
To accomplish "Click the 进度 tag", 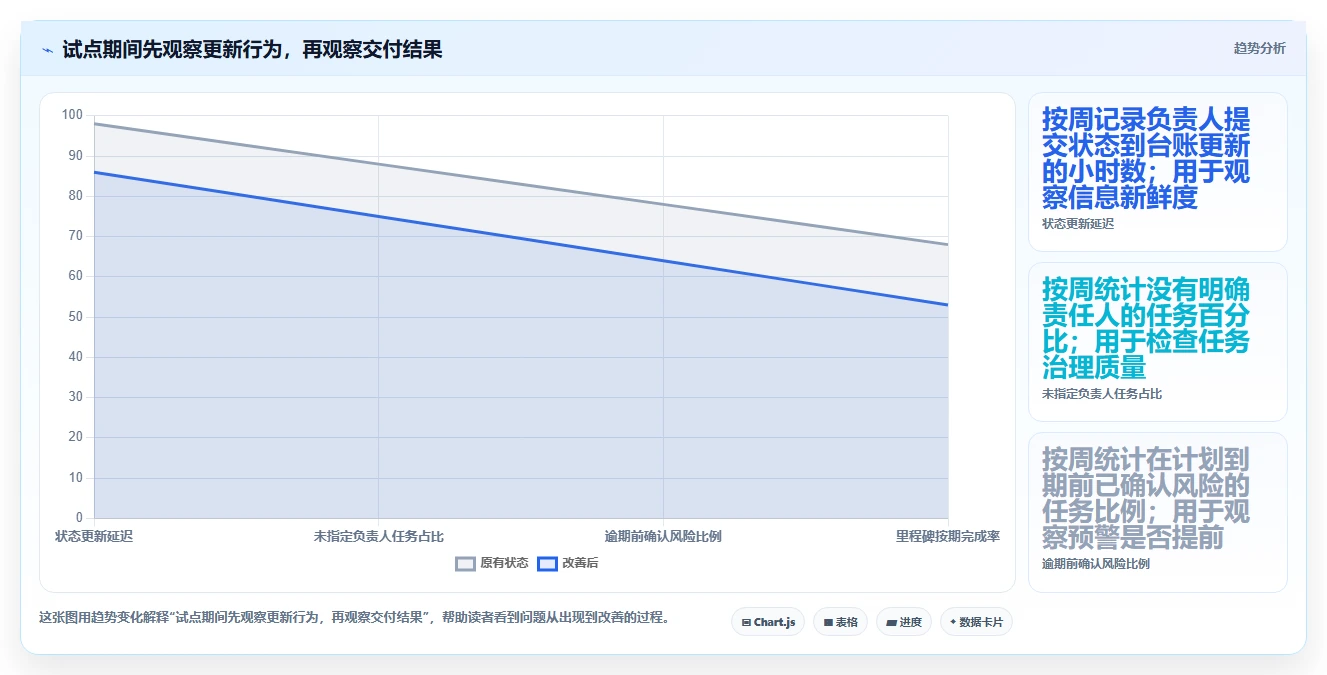I will (903, 622).
